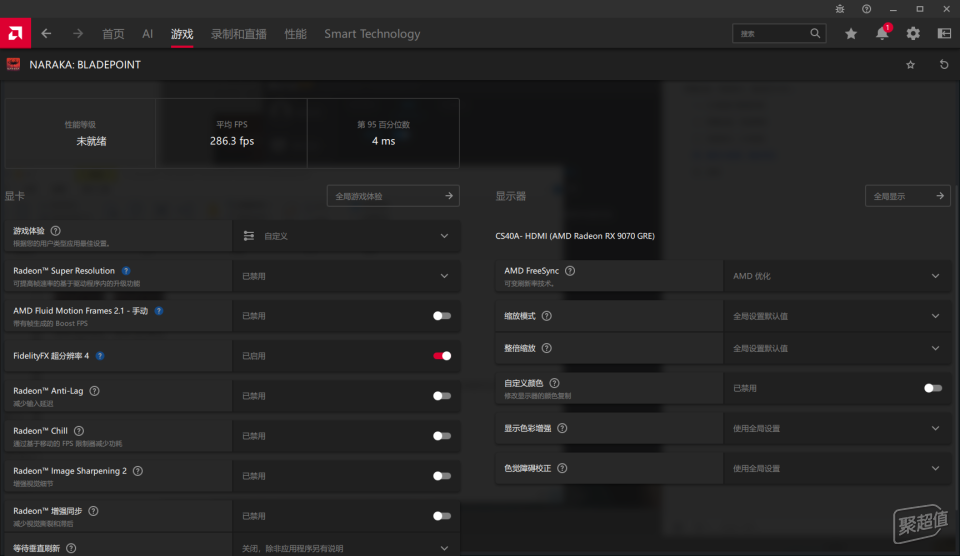
Task: Show help for 显示色彩增强
Action: (x=562, y=428)
